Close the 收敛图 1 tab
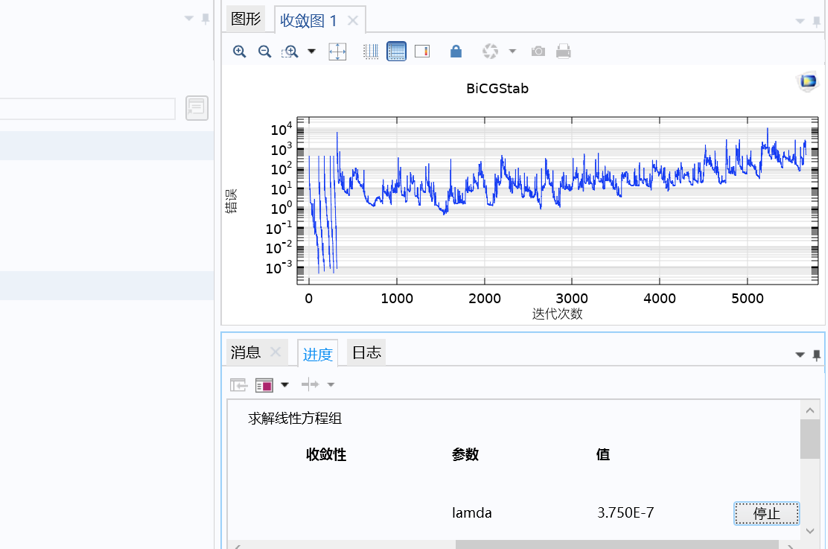 click(x=353, y=20)
